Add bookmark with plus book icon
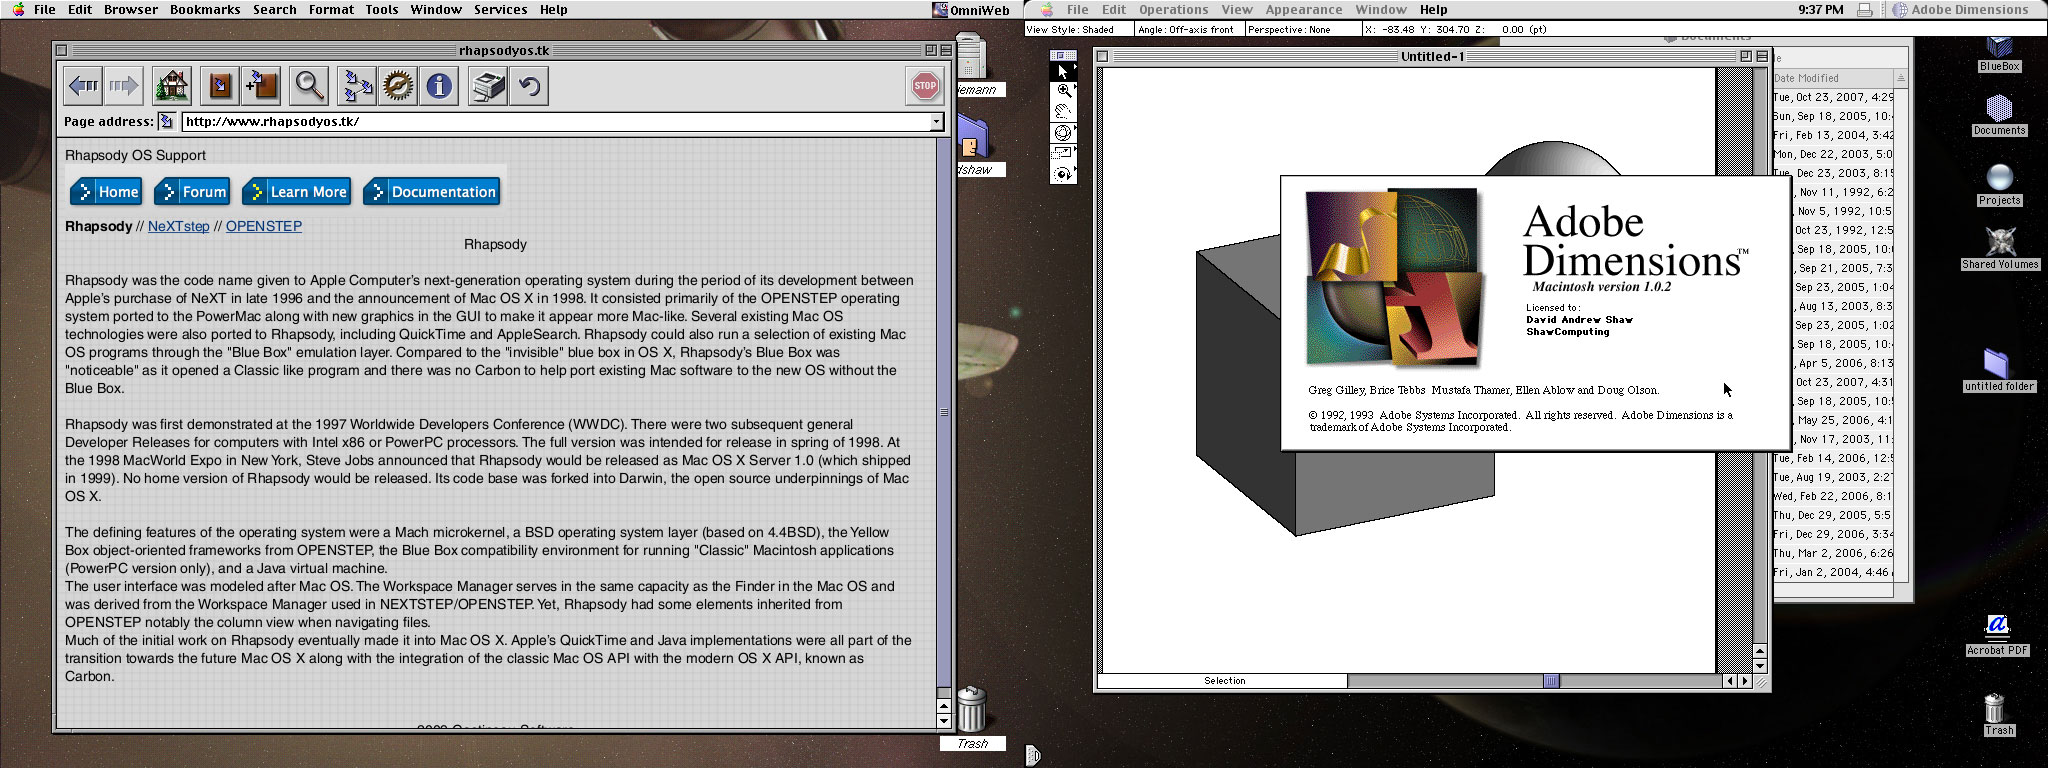 coord(260,86)
